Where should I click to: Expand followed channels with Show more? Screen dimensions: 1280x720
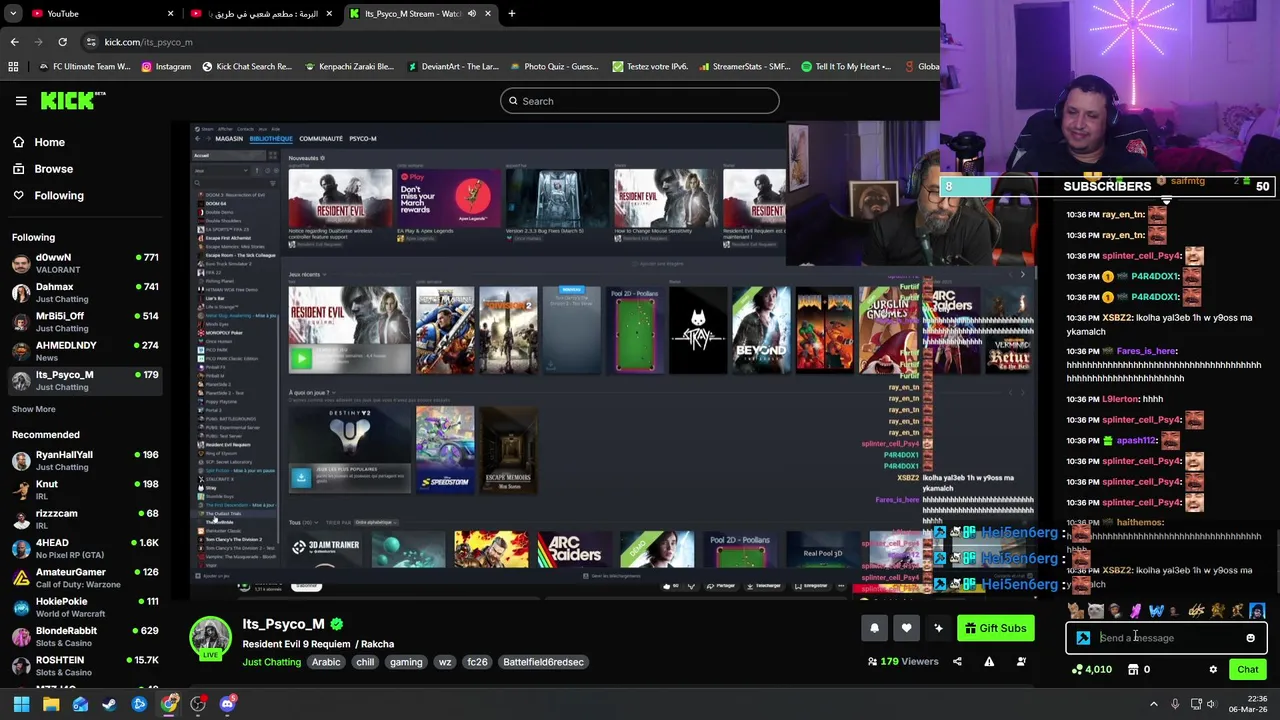click(34, 409)
